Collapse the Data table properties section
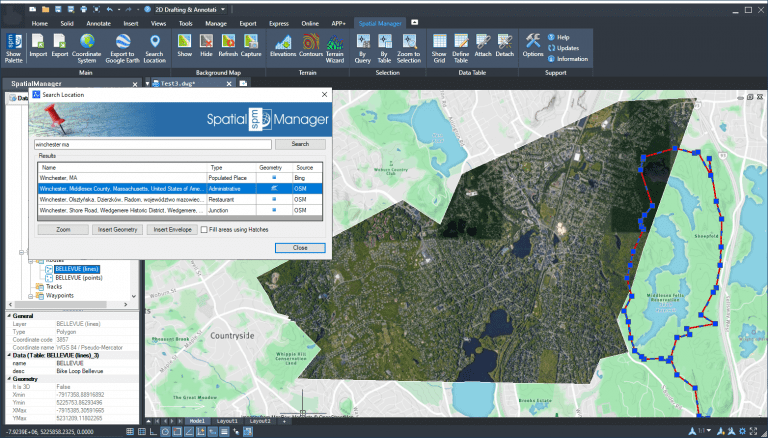 [9, 355]
